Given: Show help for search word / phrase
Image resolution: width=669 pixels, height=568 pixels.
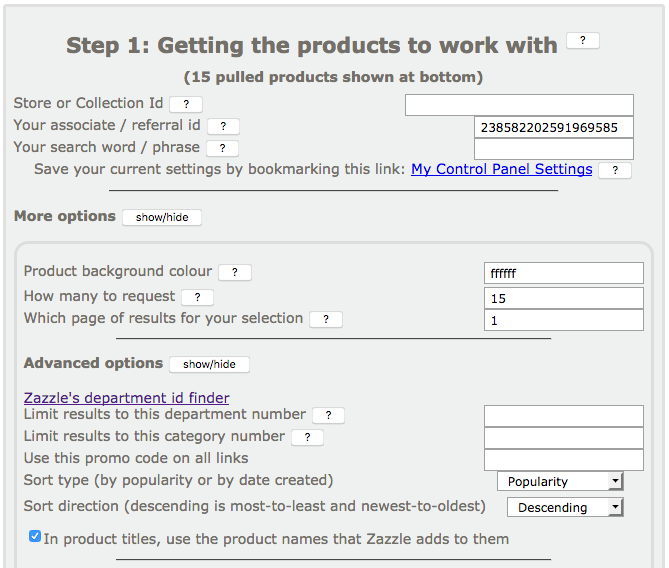Looking at the screenshot, I should pos(222,148).
